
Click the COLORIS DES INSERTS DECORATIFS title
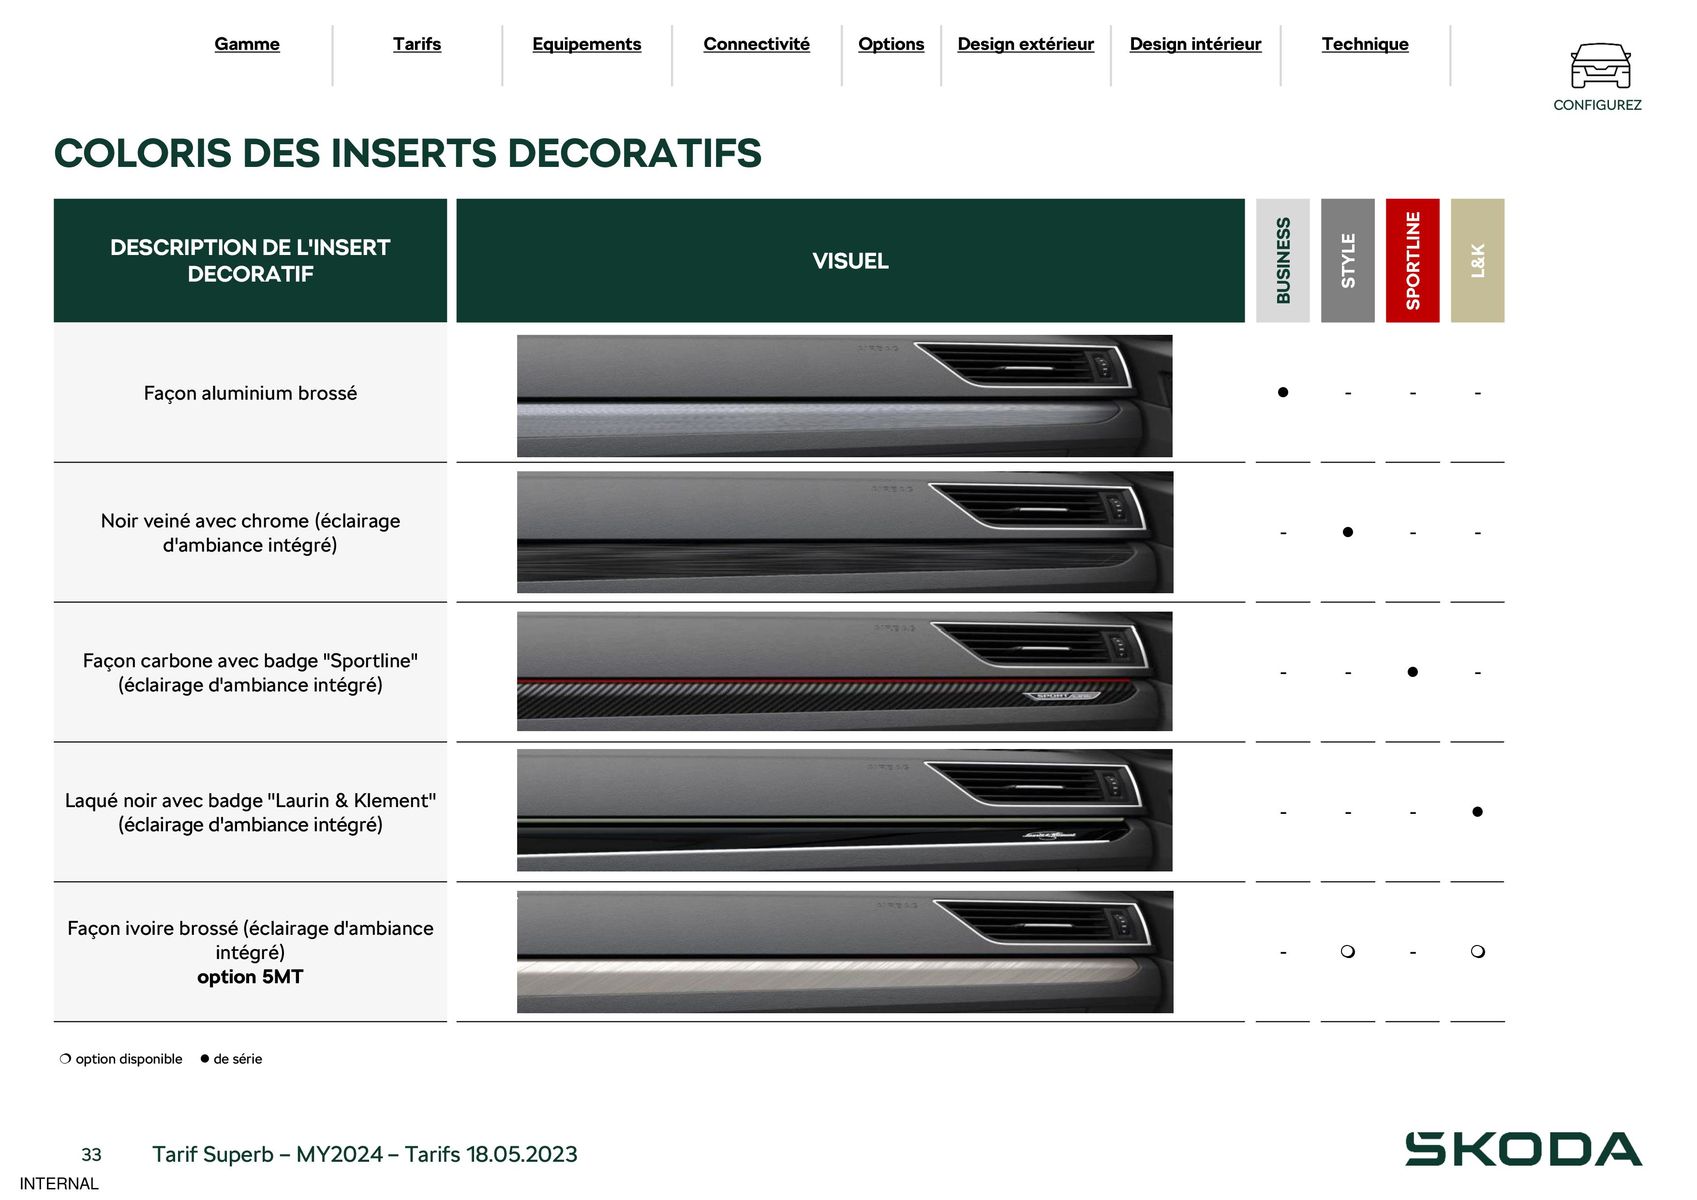(408, 153)
